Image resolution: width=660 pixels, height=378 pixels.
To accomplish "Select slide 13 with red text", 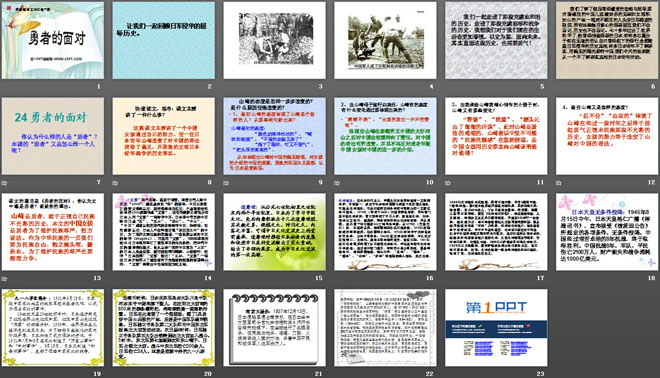I will coord(53,232).
